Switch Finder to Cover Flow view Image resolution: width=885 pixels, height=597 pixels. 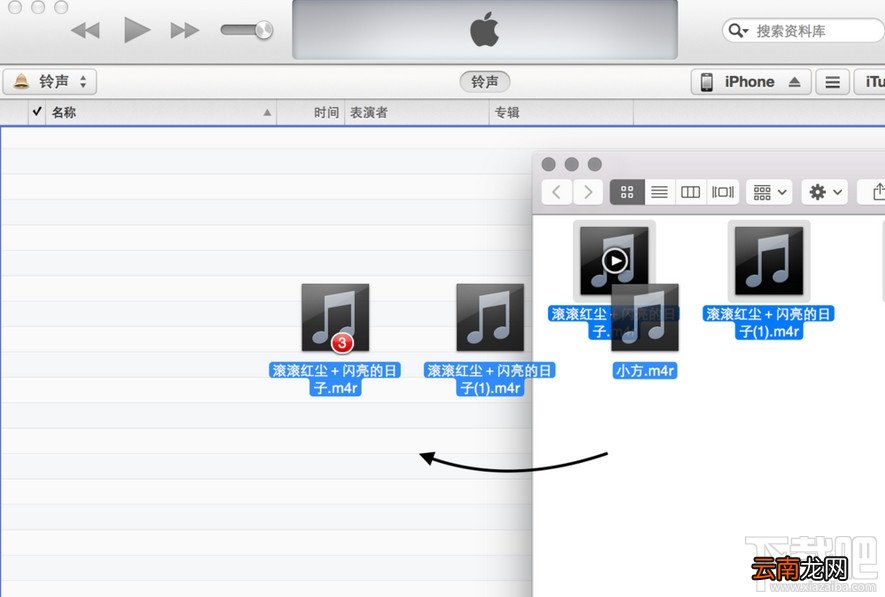[722, 192]
